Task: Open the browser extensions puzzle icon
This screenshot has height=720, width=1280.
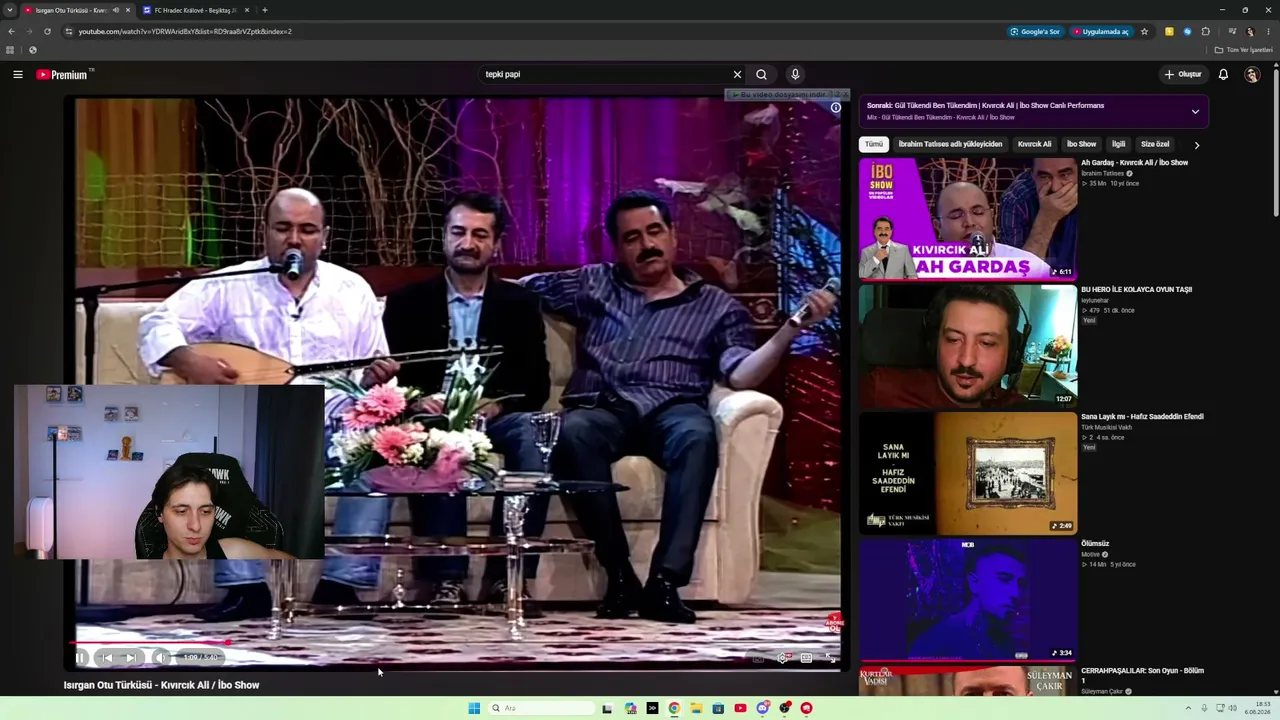Action: click(1206, 32)
